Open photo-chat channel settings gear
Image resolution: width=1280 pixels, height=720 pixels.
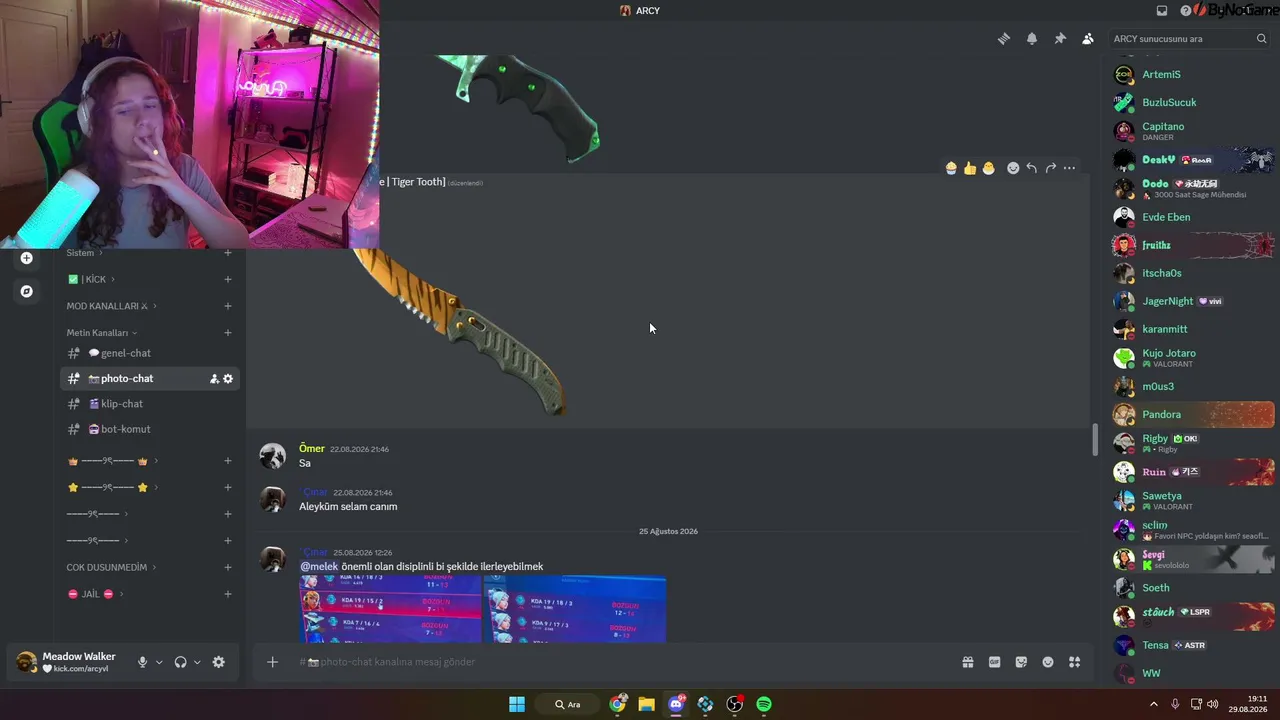(228, 379)
